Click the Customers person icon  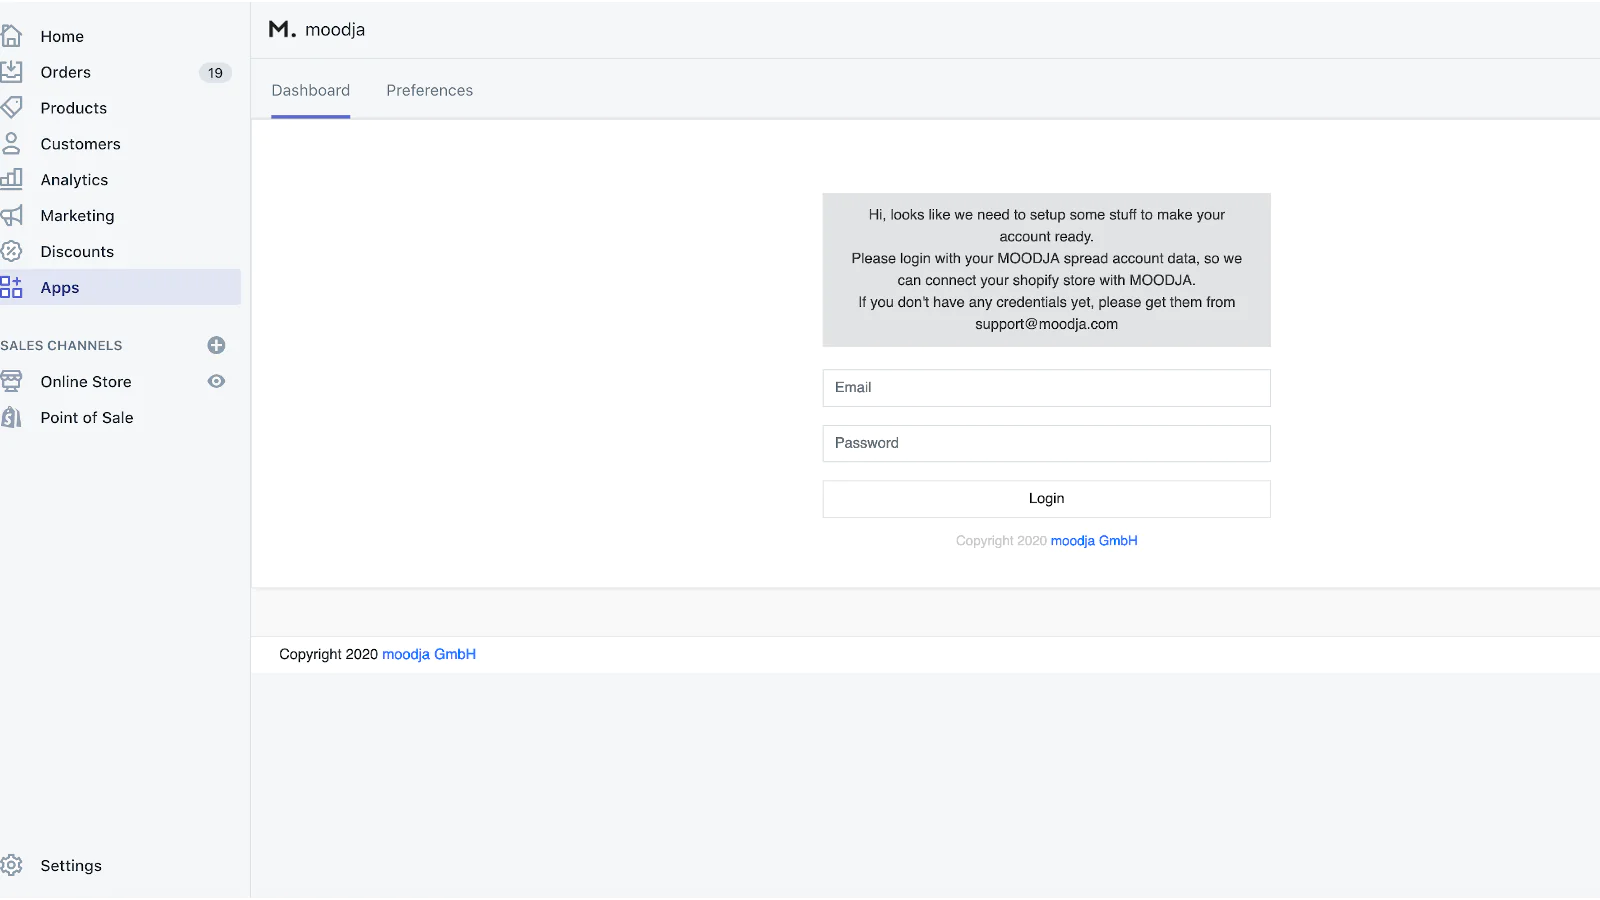(11, 144)
